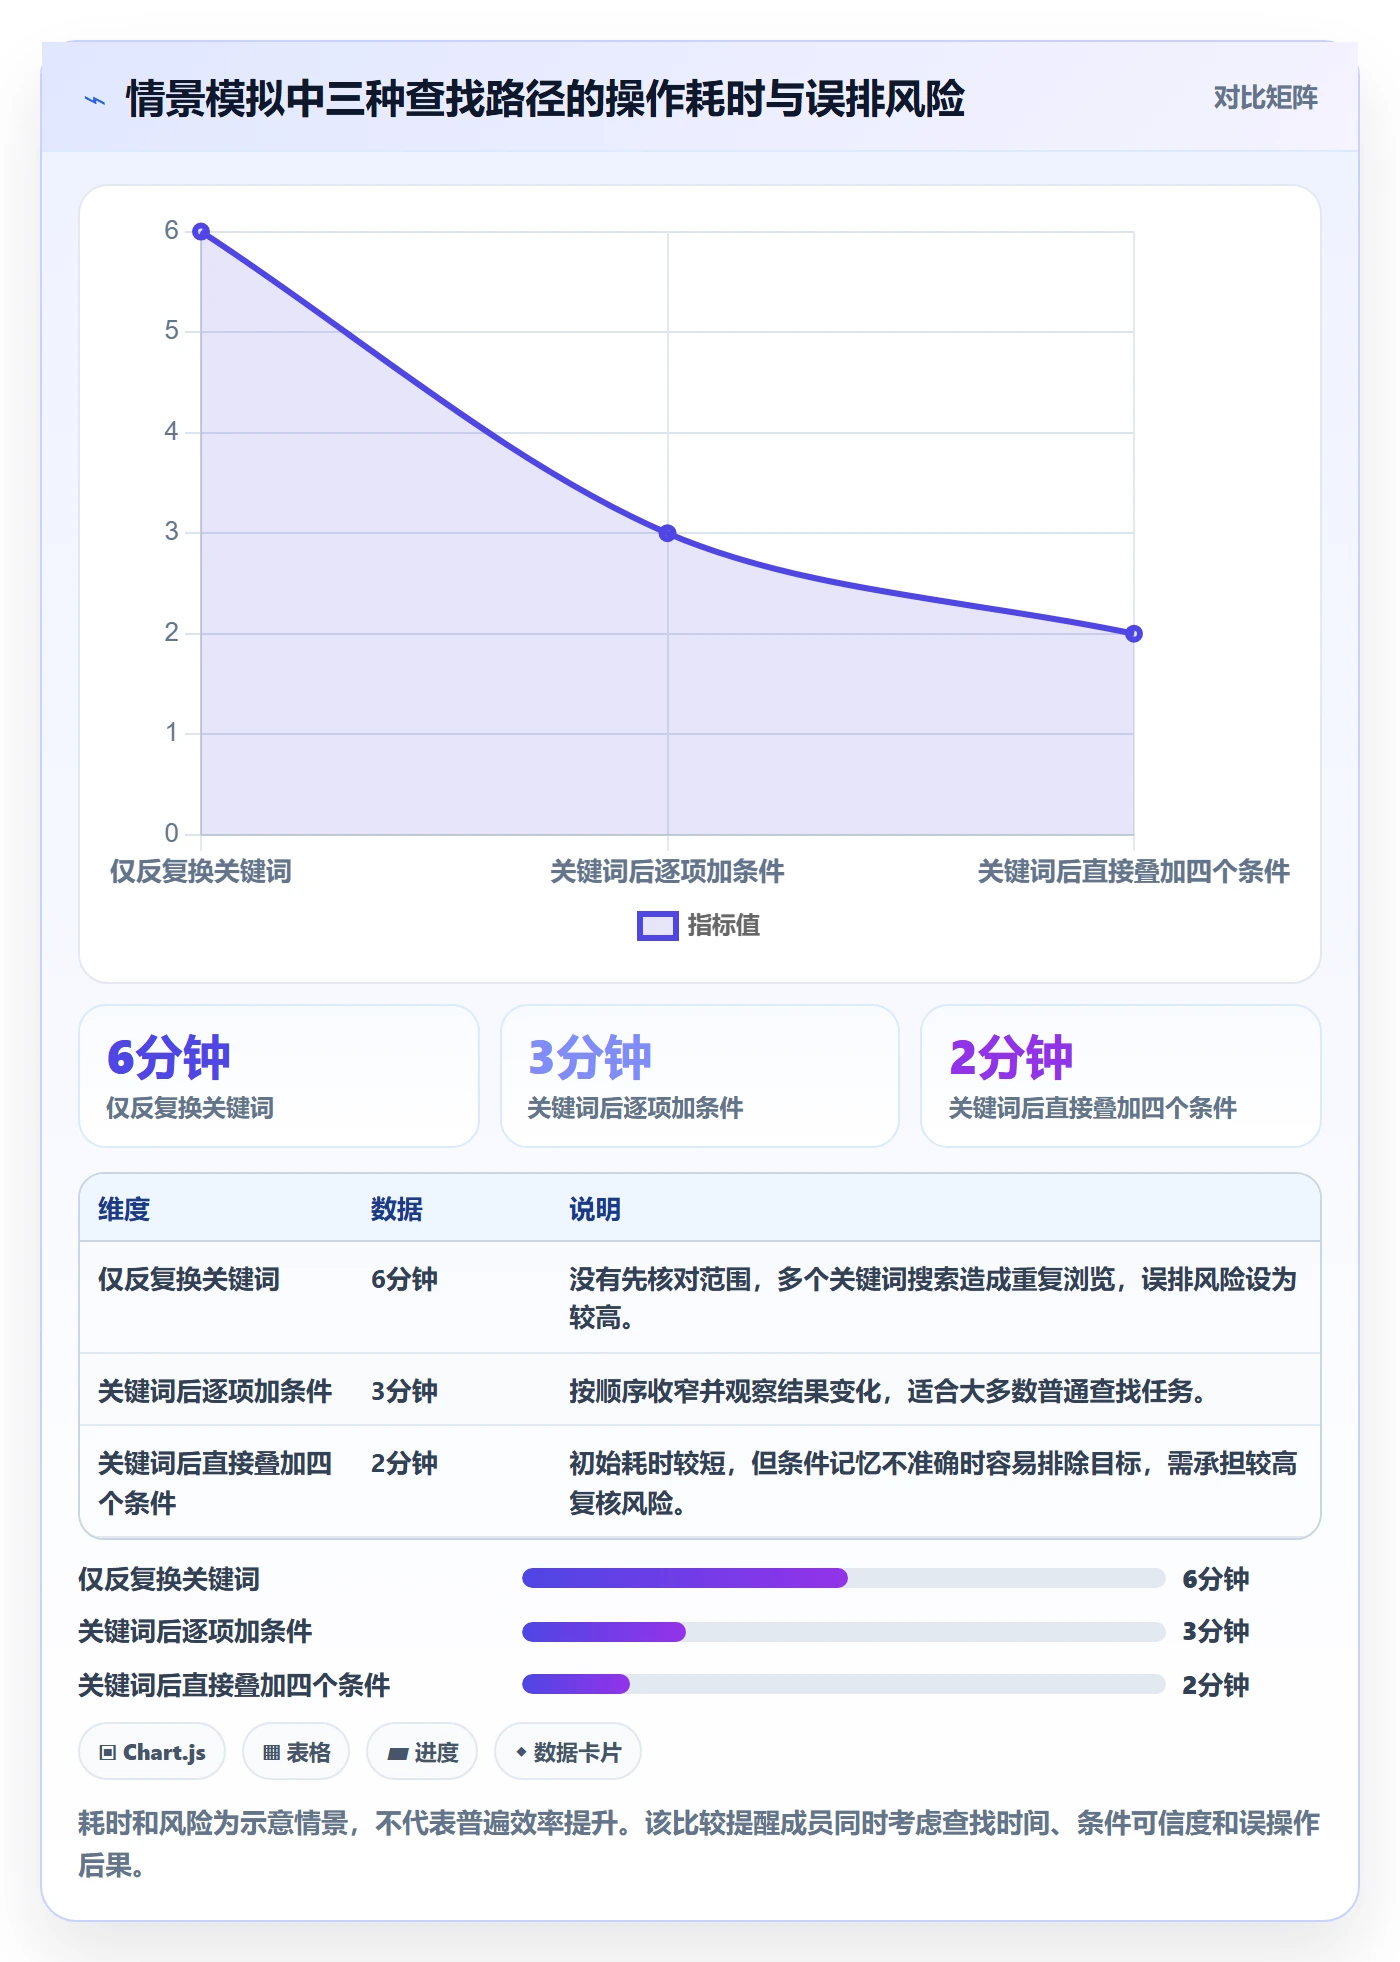The height and width of the screenshot is (1962, 1400).
Task: Click progress bar for 关键词后直接叠加四个条件
Action: coord(844,1684)
